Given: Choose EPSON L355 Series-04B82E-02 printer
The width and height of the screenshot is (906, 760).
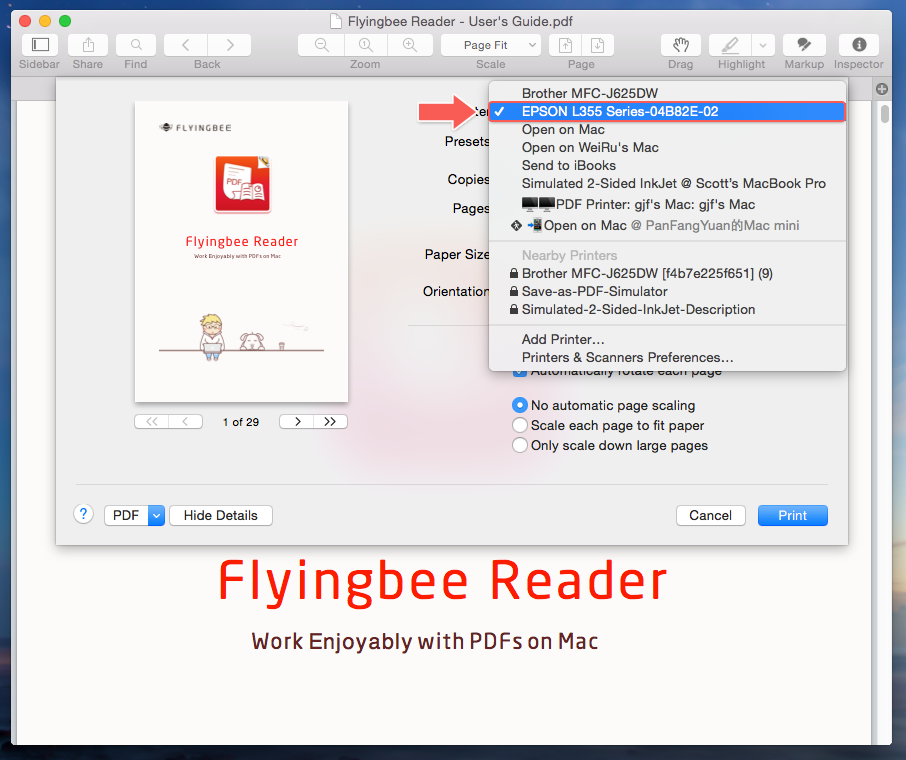Looking at the screenshot, I should [x=667, y=112].
